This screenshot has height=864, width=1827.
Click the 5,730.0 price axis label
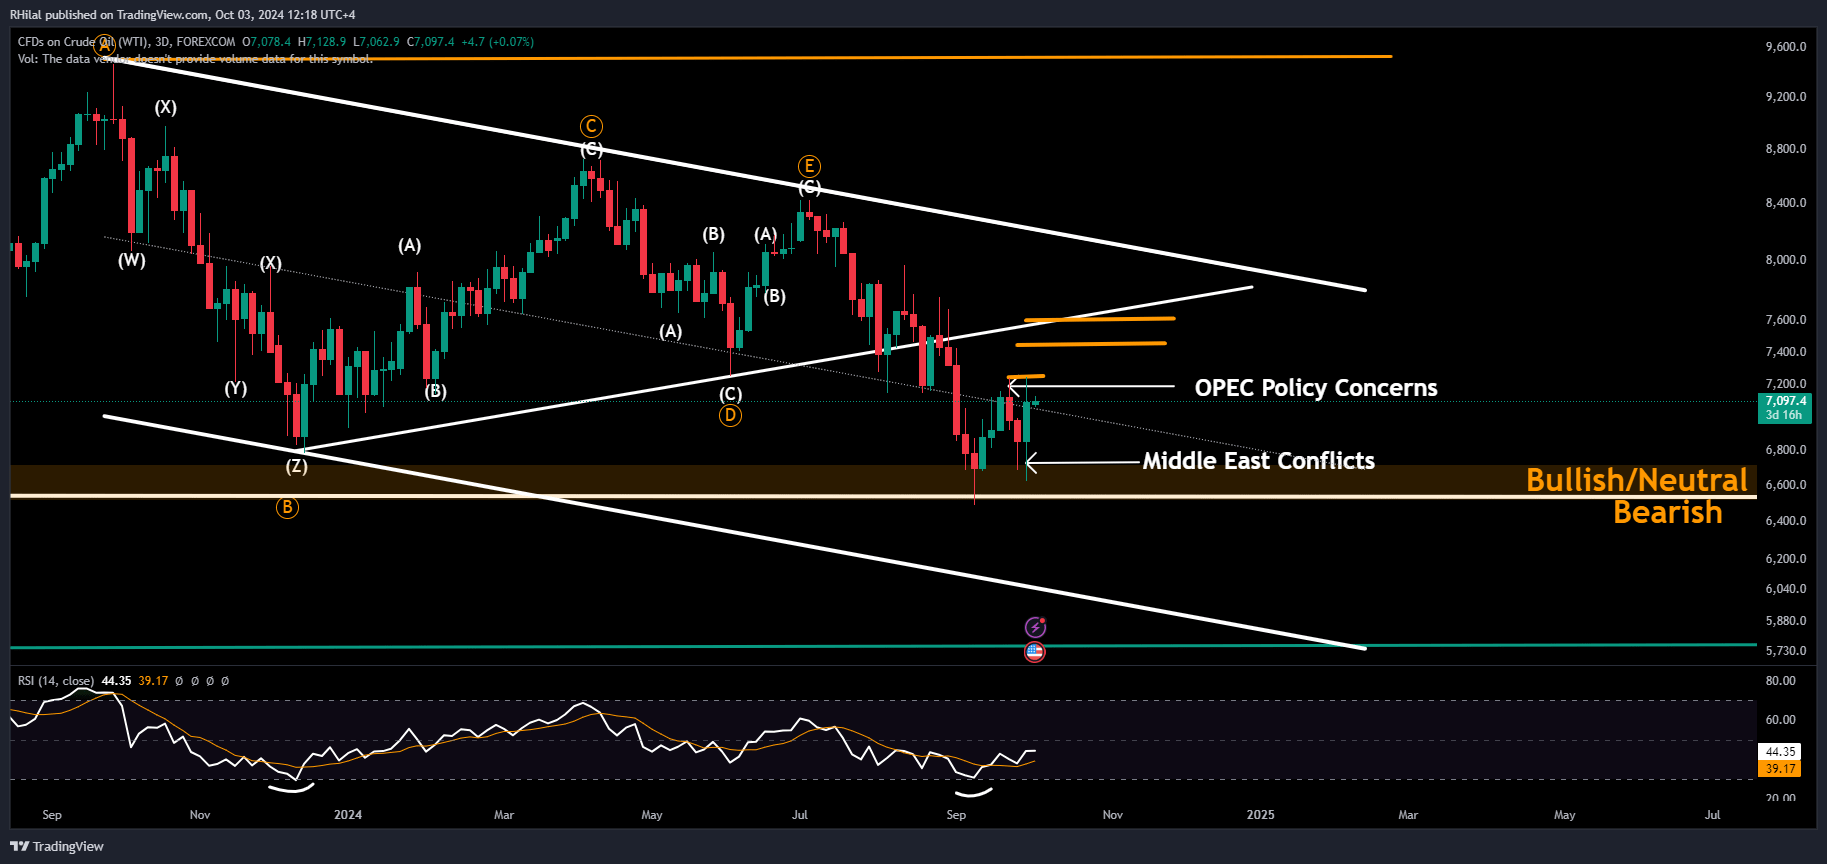[1786, 651]
